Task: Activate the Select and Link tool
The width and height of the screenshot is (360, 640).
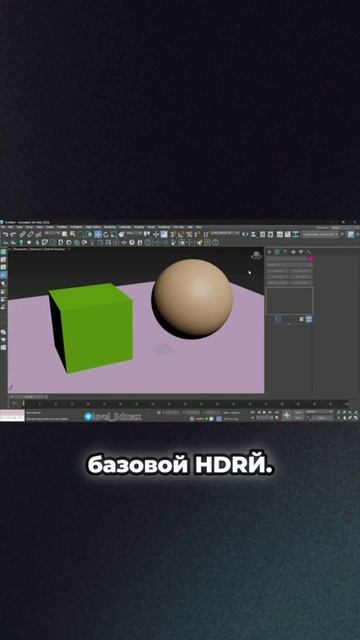Action: pyautogui.click(x=22, y=234)
